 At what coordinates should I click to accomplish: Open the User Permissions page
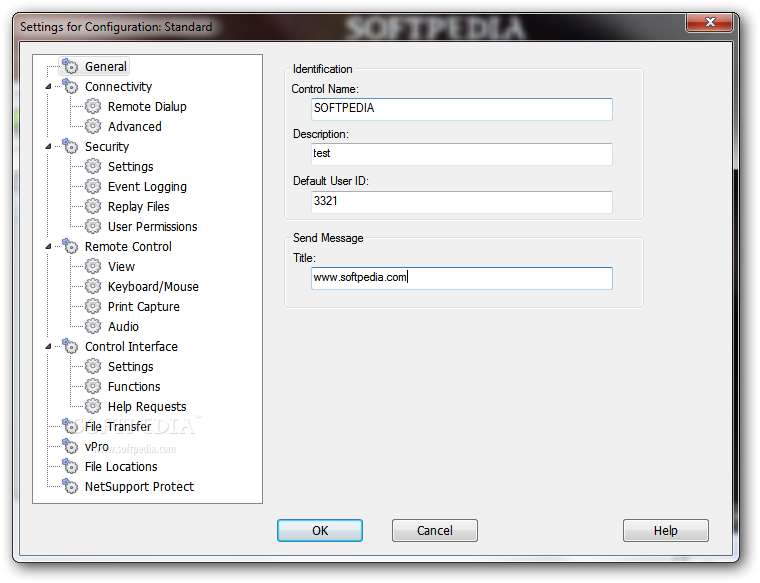click(x=152, y=226)
